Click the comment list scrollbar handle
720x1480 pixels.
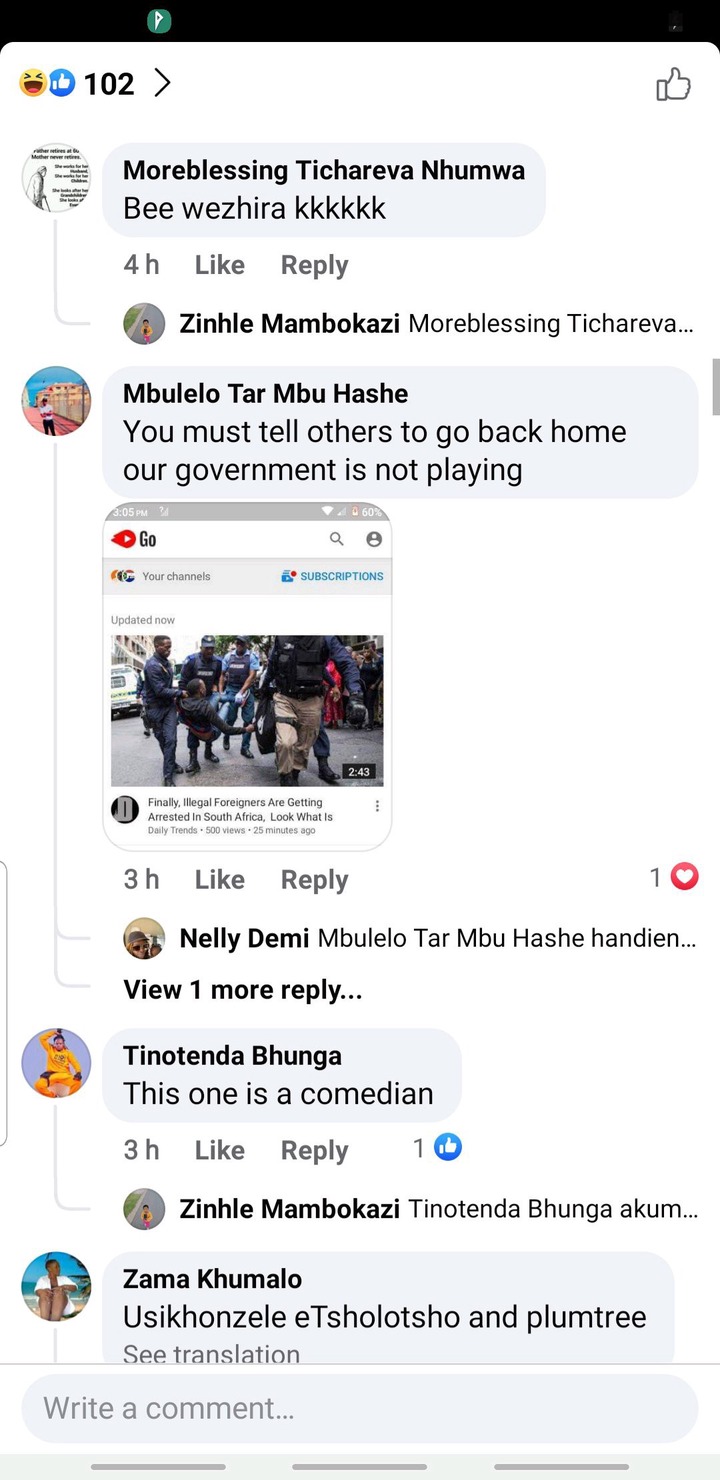click(x=715, y=386)
